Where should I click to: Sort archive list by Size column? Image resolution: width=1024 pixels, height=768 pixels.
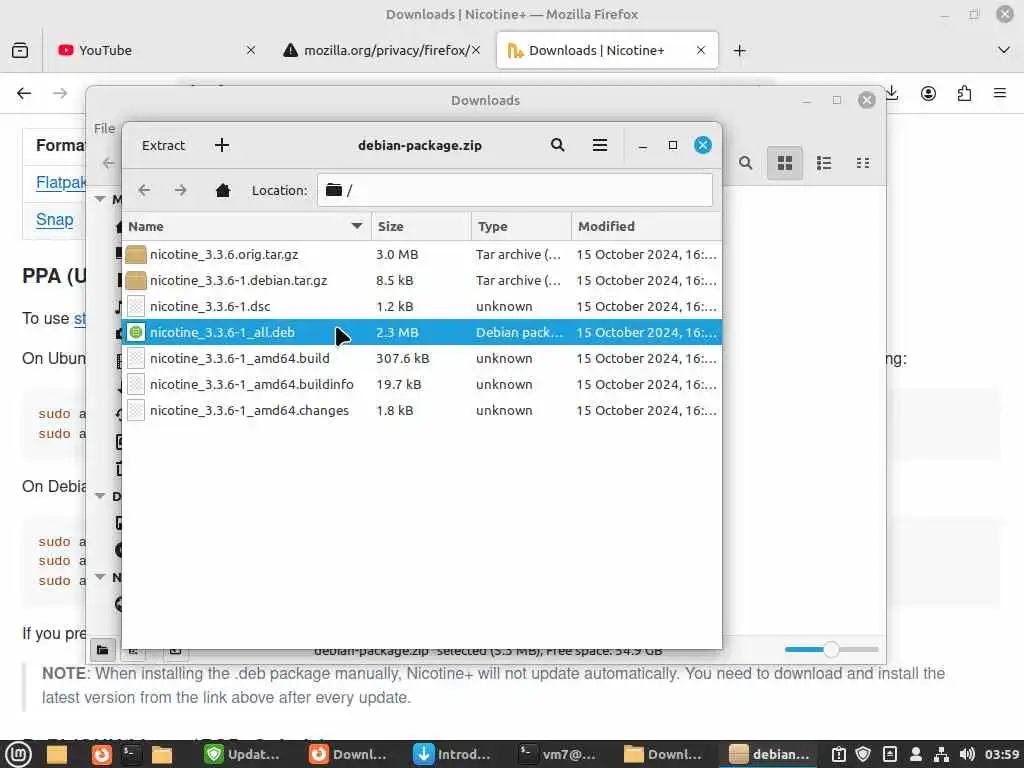pos(421,226)
